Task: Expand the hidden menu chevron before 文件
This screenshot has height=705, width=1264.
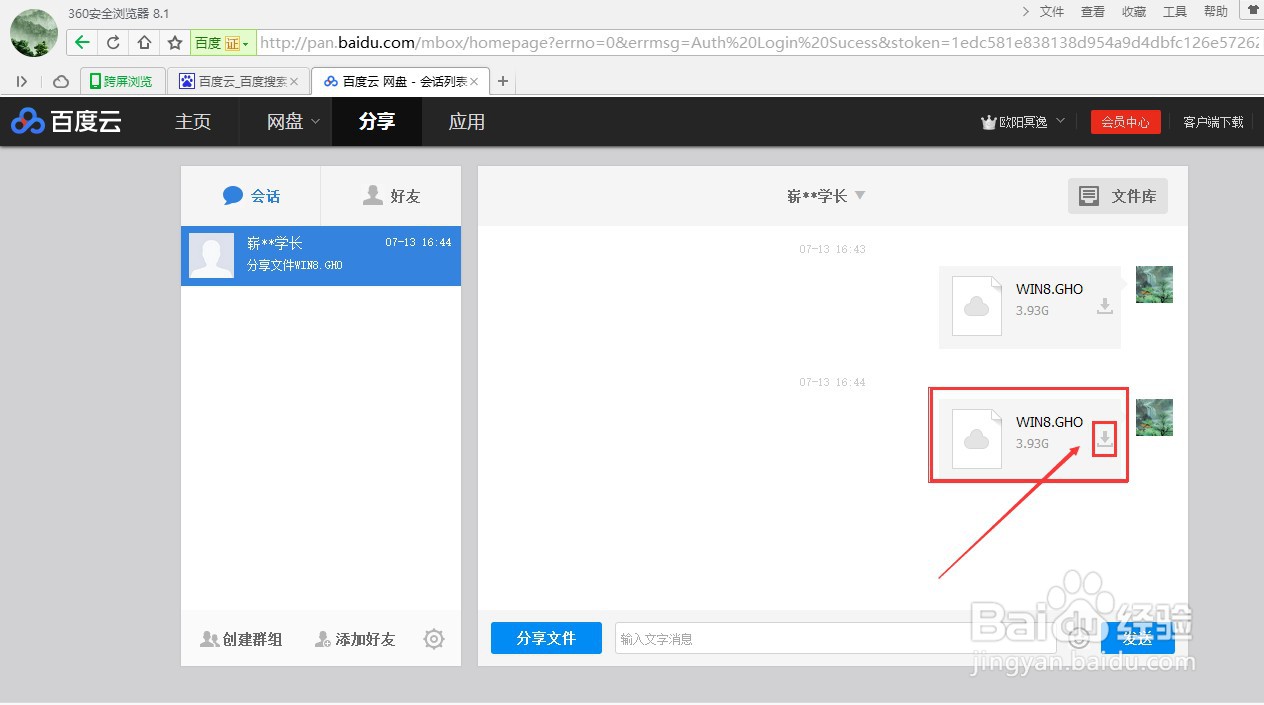Action: coord(1025,11)
